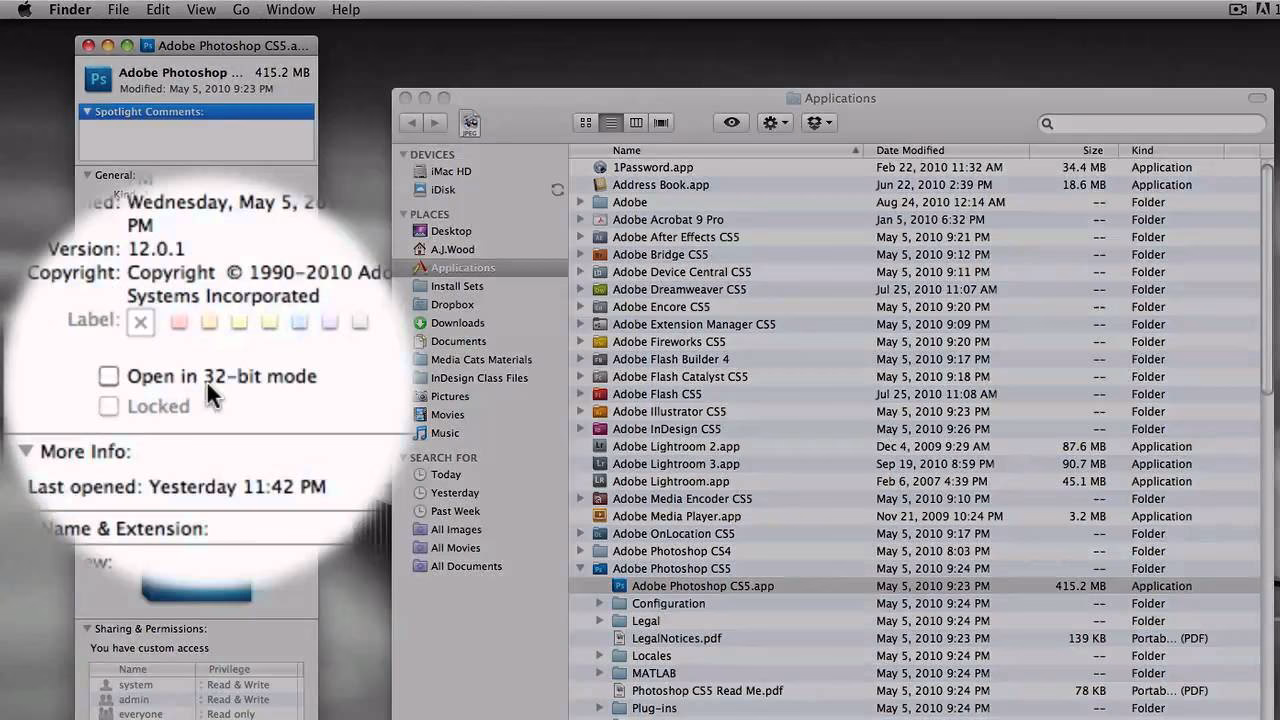Open the Edit menu
1280x720 pixels.
pyautogui.click(x=158, y=9)
